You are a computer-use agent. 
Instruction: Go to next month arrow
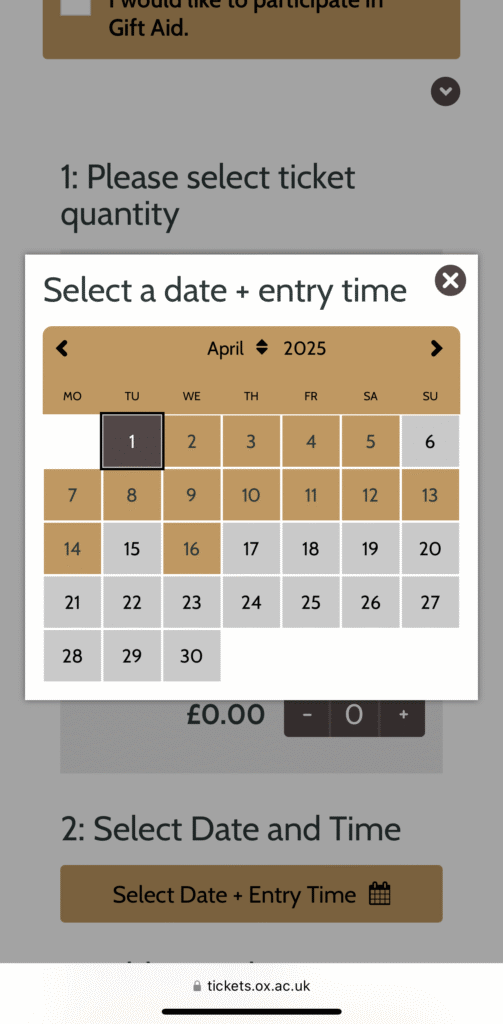point(436,348)
